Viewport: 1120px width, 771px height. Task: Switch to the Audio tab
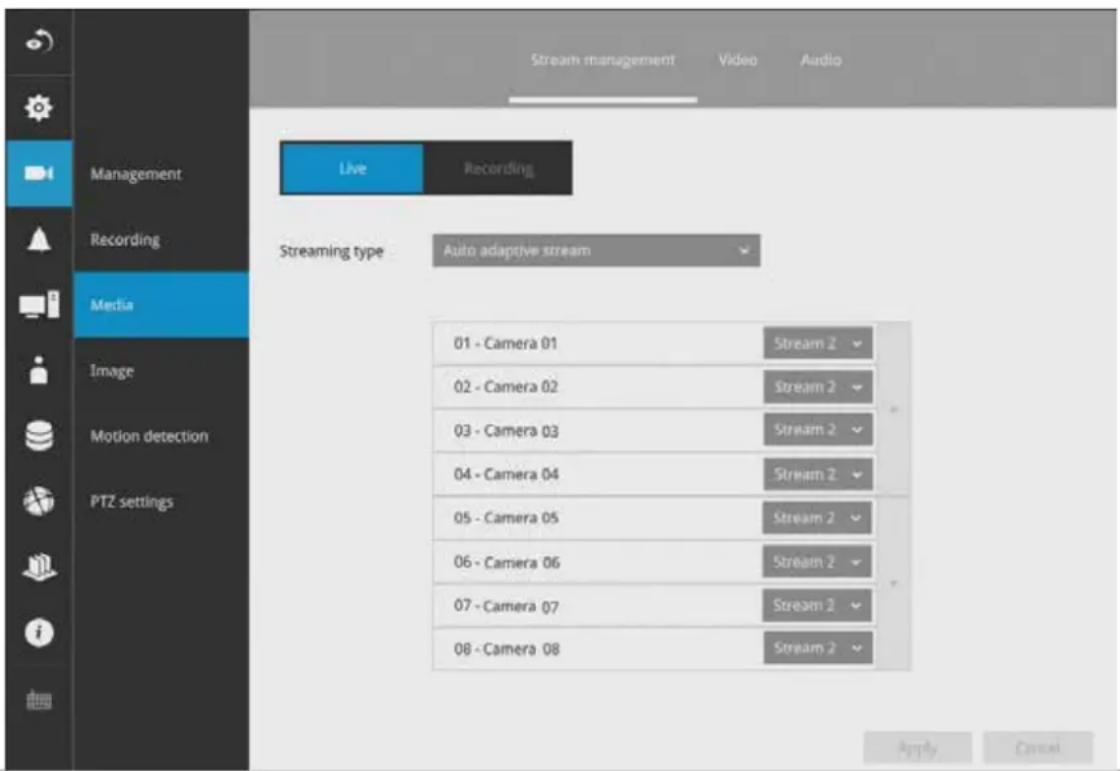point(821,60)
